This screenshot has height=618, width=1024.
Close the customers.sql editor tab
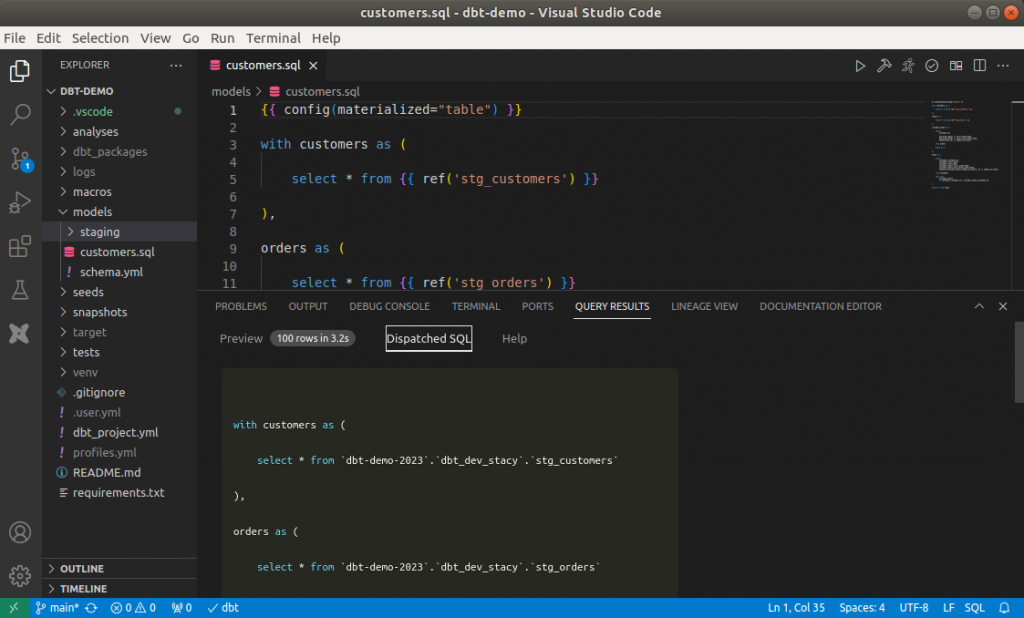(x=313, y=65)
